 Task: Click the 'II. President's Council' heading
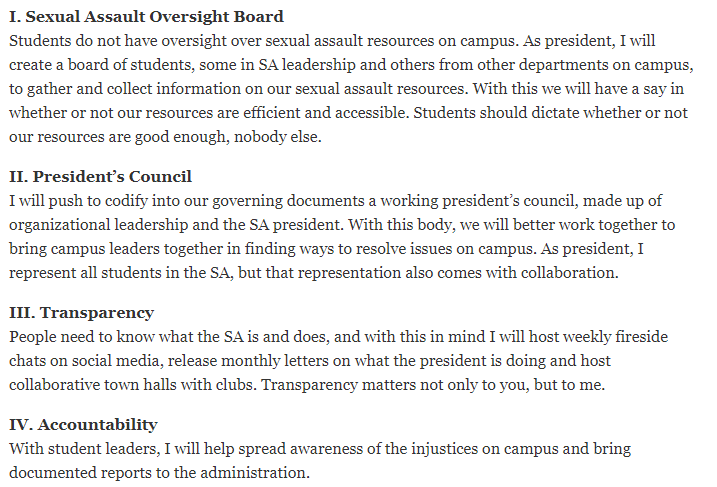(100, 177)
